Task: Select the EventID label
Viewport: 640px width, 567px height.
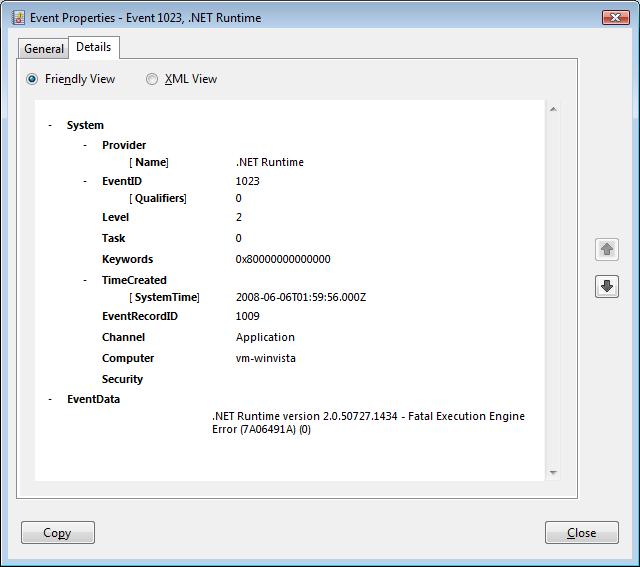Action: pos(122,181)
